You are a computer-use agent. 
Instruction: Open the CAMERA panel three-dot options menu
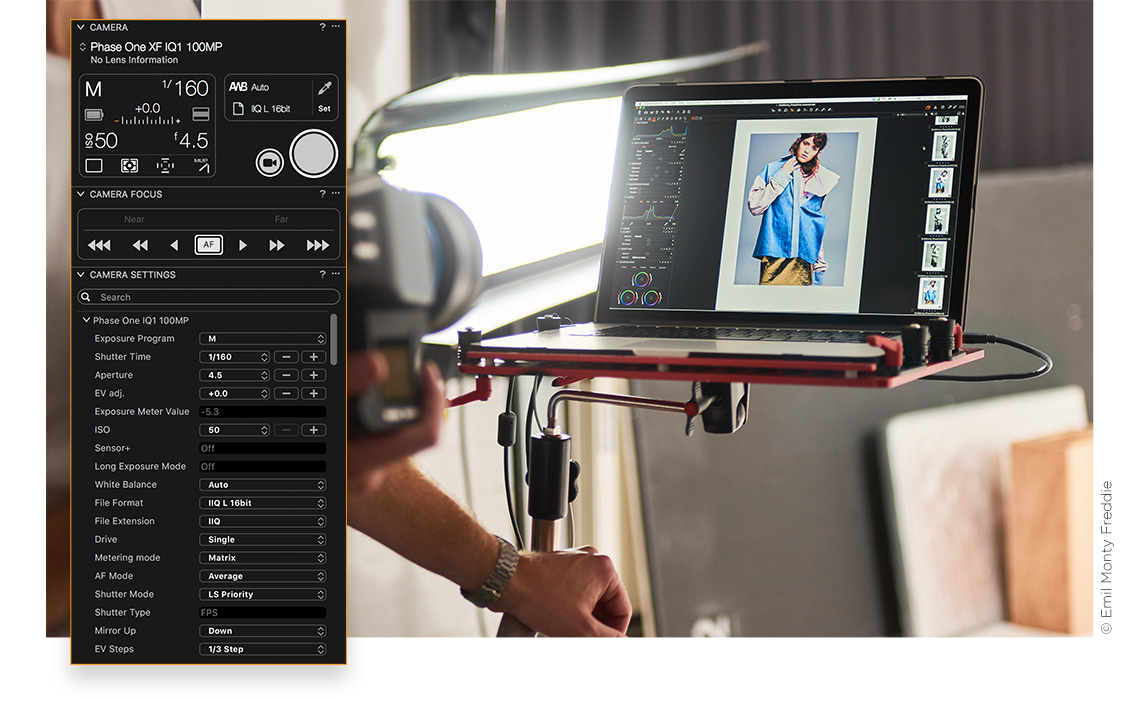[x=336, y=27]
